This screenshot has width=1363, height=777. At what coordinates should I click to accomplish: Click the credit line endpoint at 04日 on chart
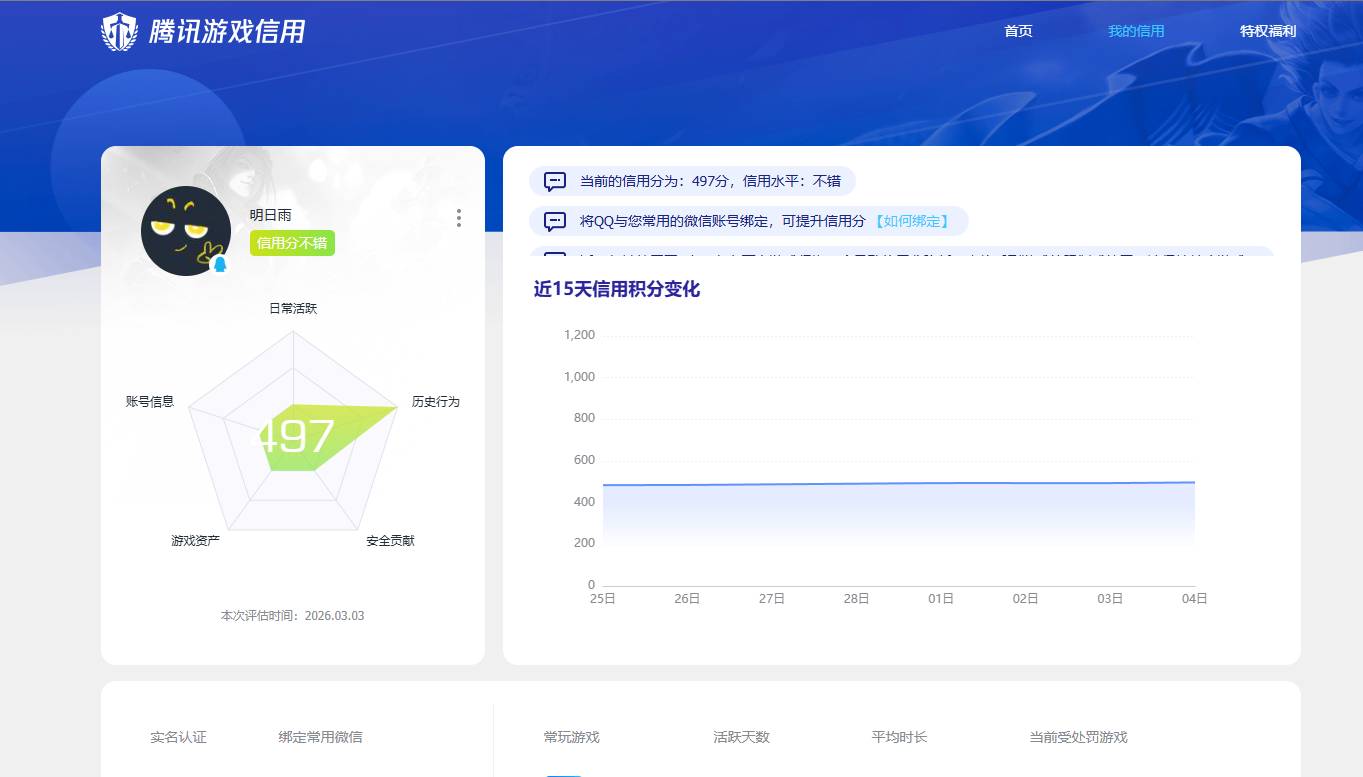click(x=1193, y=482)
